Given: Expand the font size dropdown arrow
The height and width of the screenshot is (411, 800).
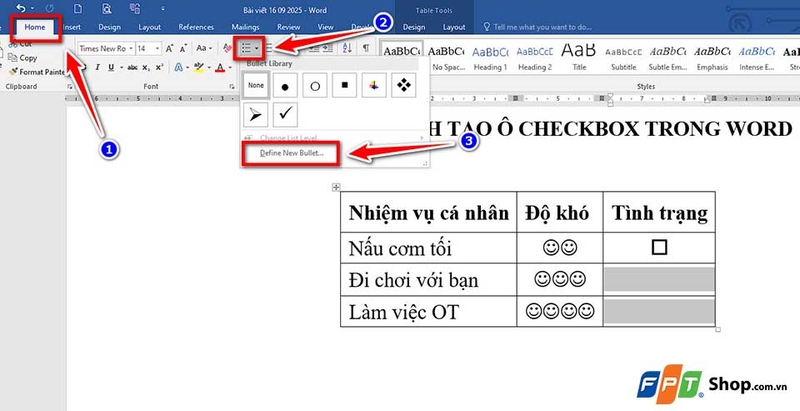Looking at the screenshot, I should [x=157, y=48].
